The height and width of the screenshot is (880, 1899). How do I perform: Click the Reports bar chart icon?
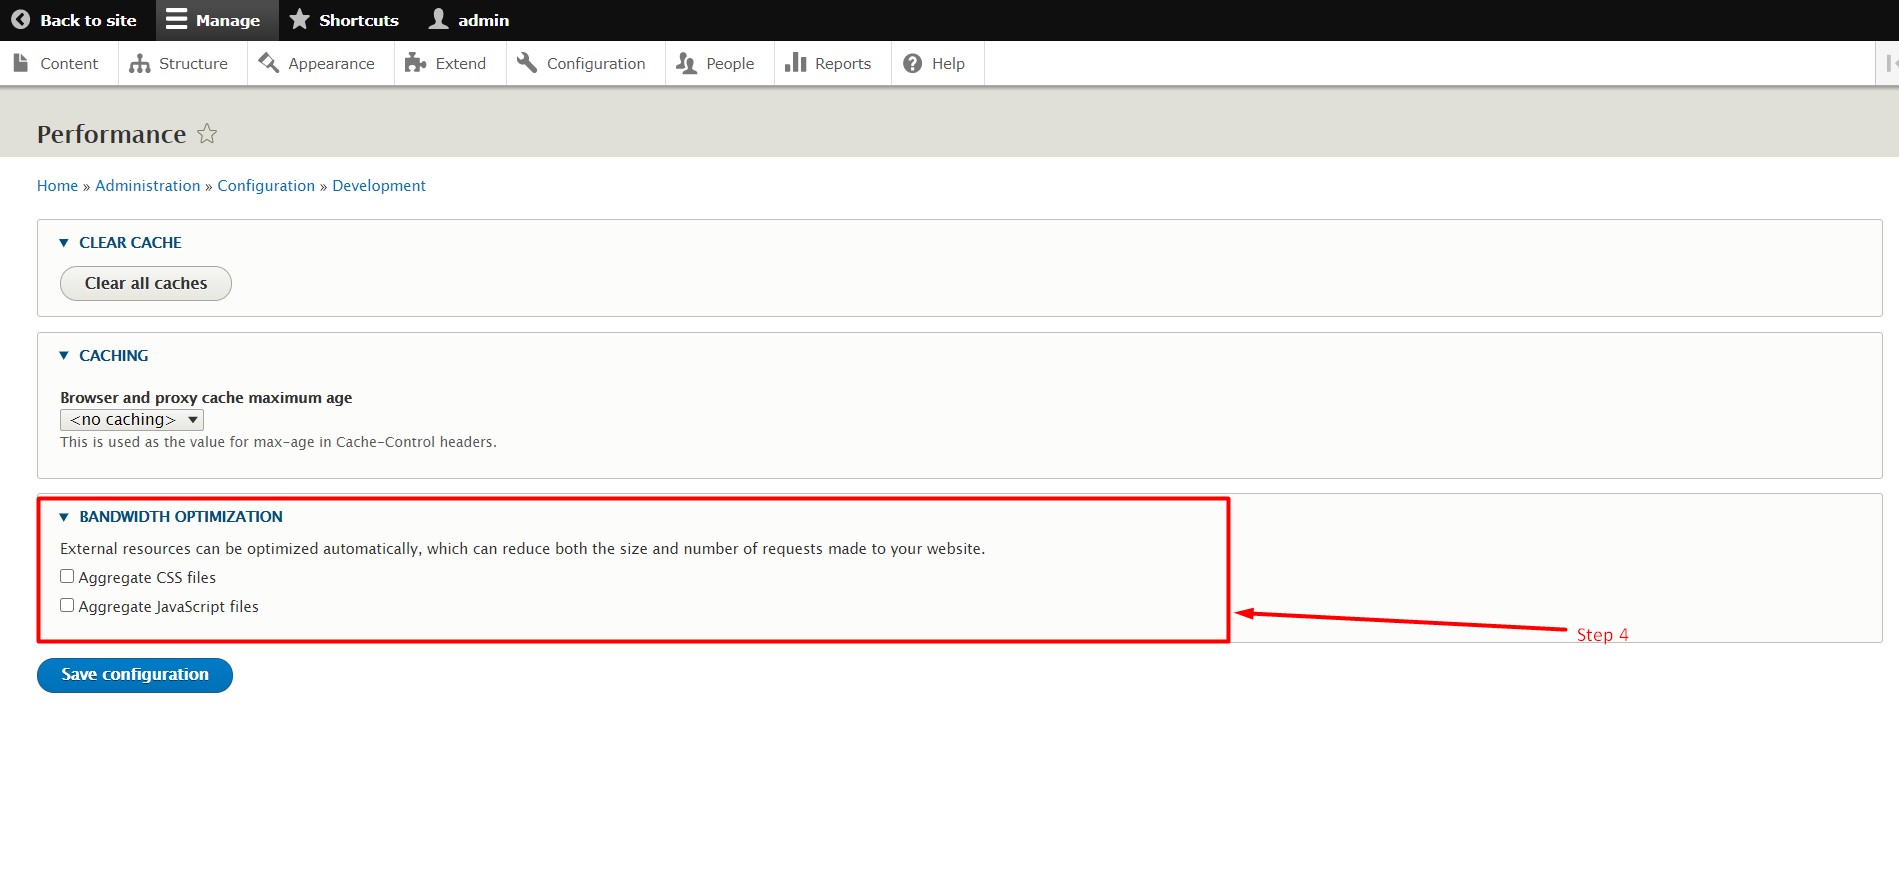pos(795,63)
